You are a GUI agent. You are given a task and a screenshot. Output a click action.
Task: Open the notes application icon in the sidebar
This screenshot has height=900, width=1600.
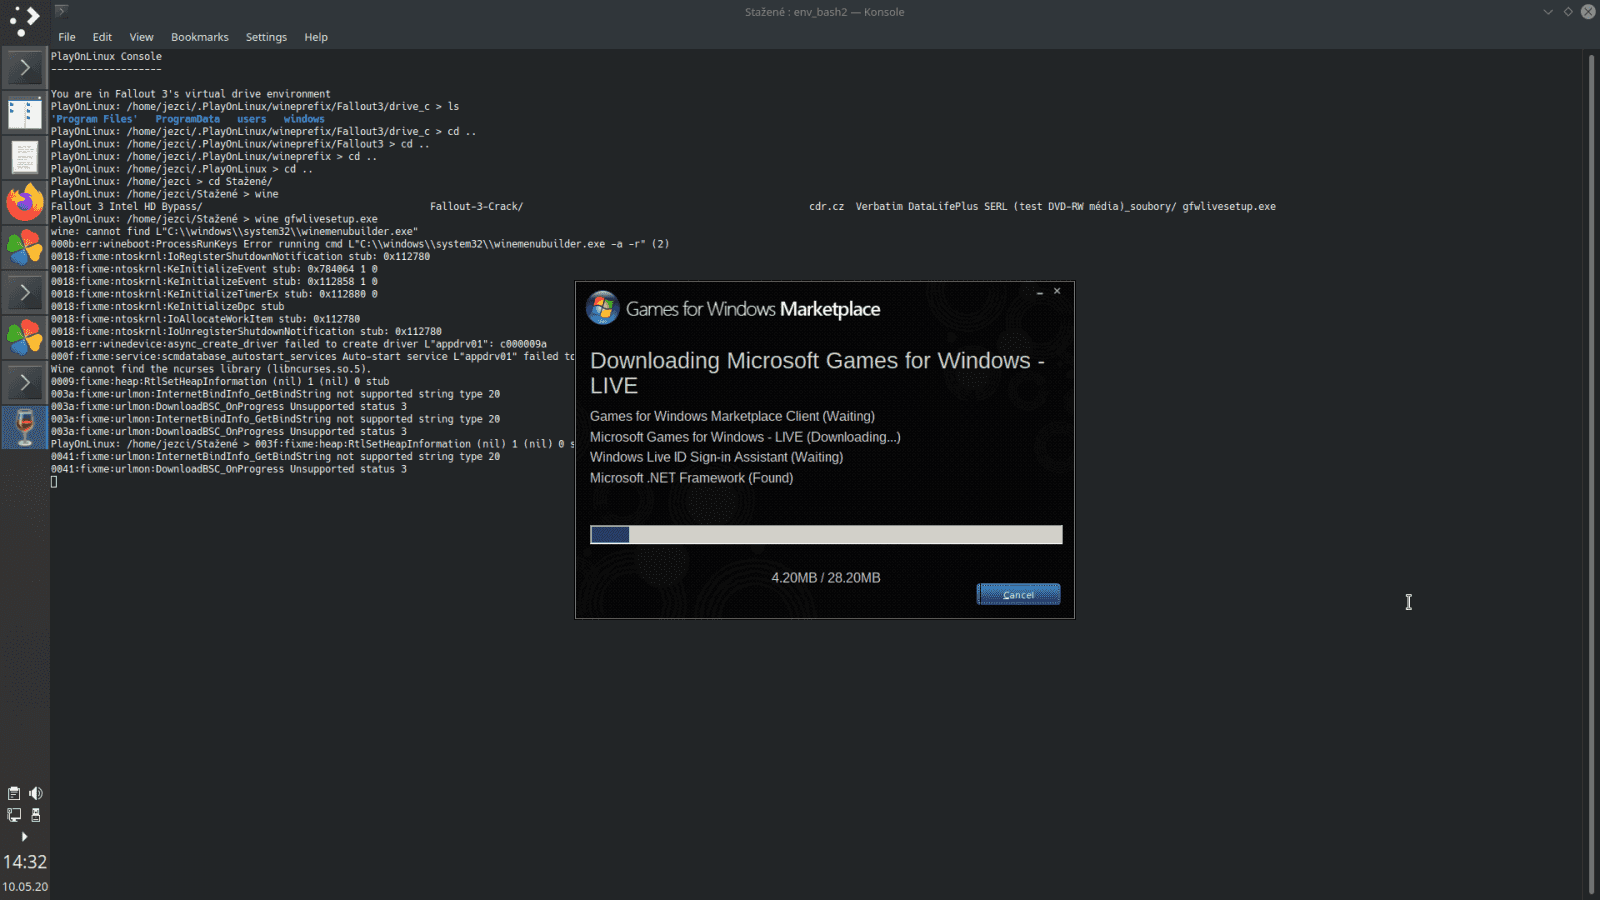[x=24, y=112]
